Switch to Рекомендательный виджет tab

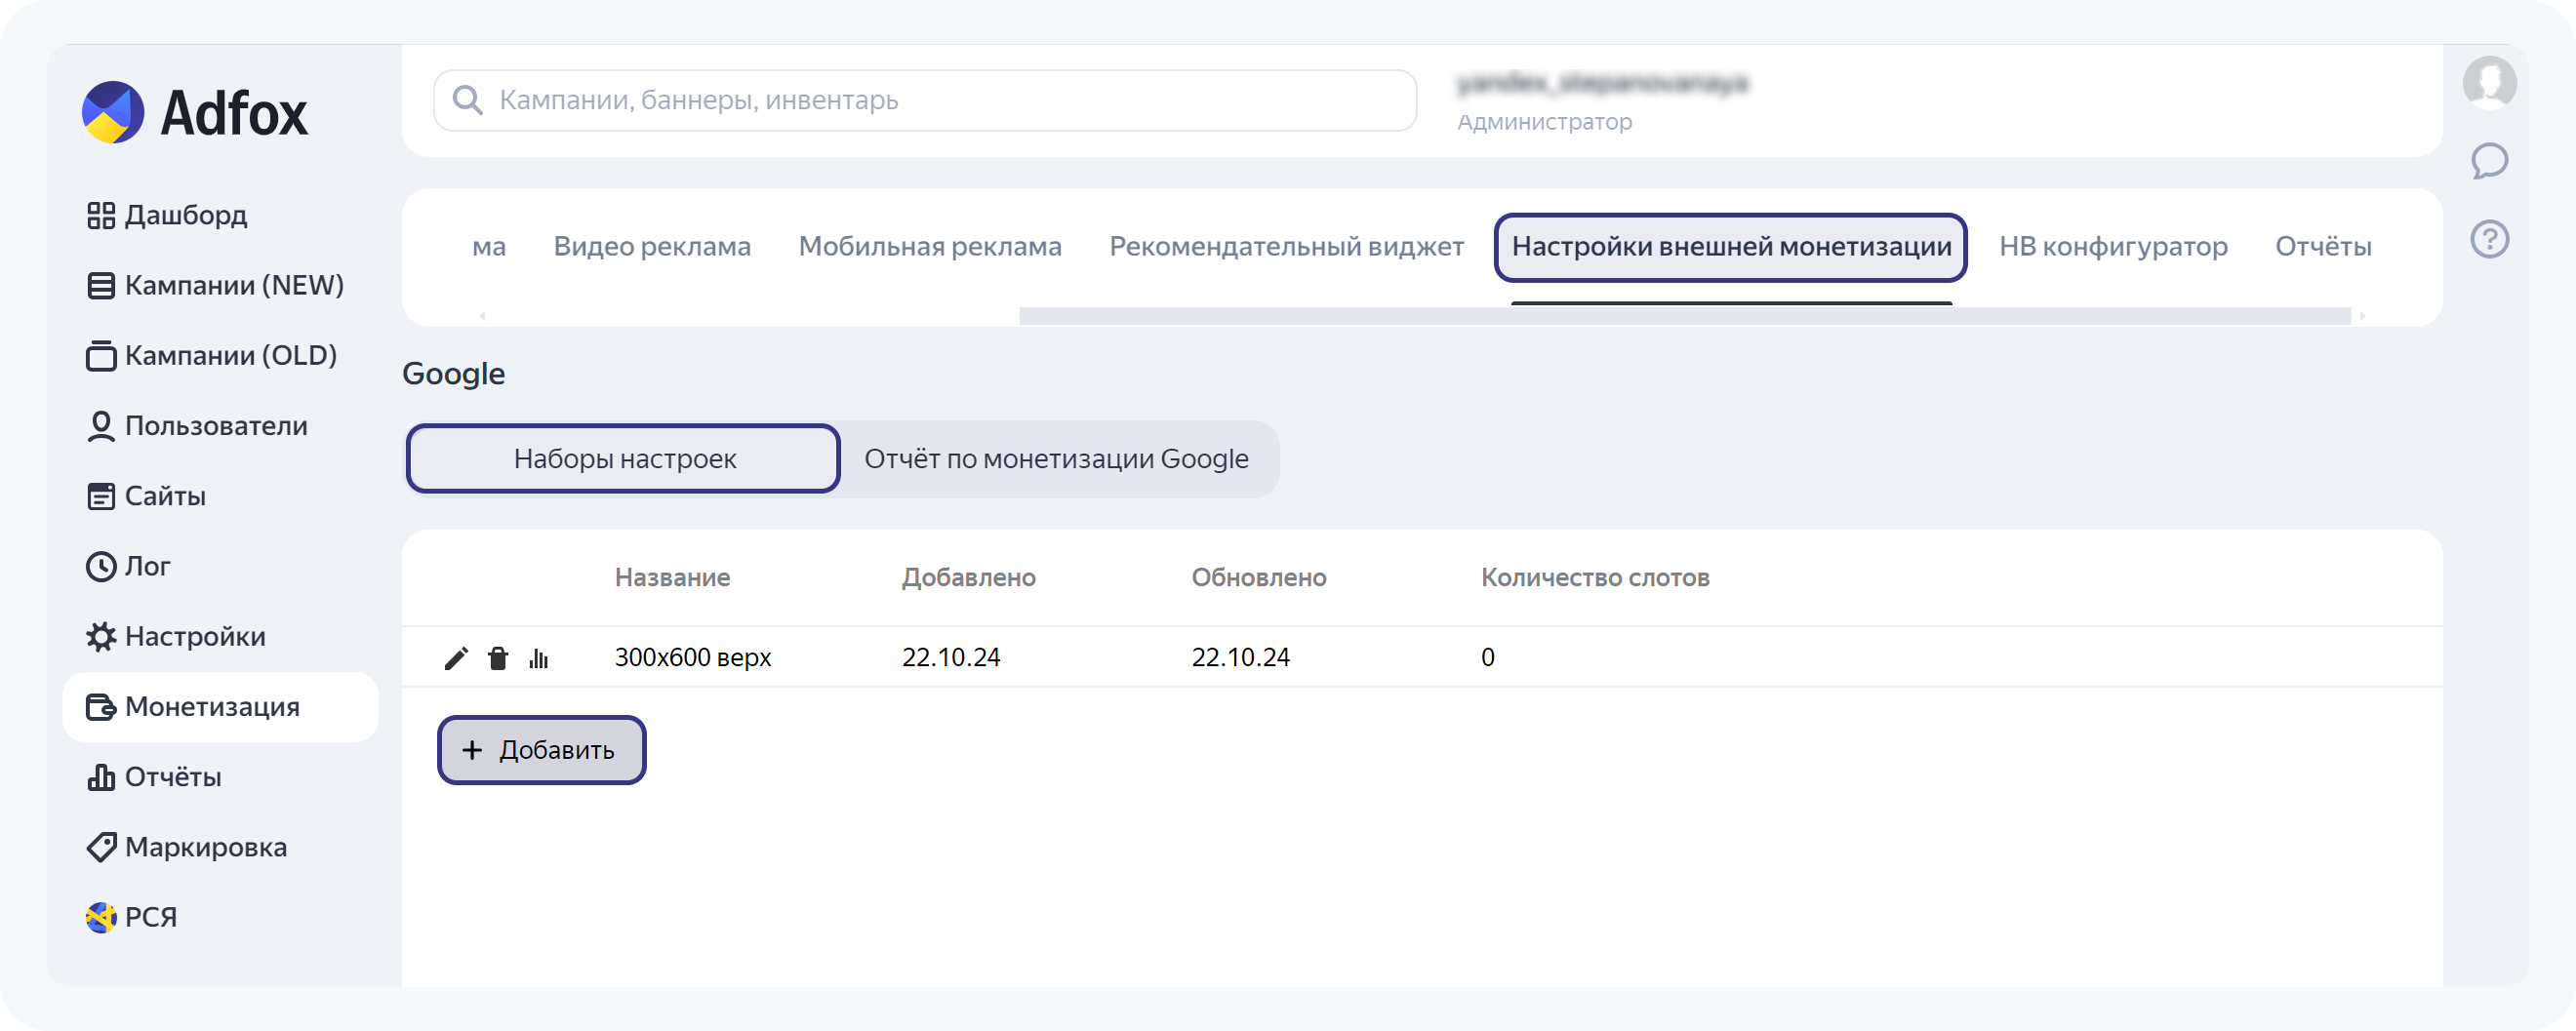[x=1286, y=246]
